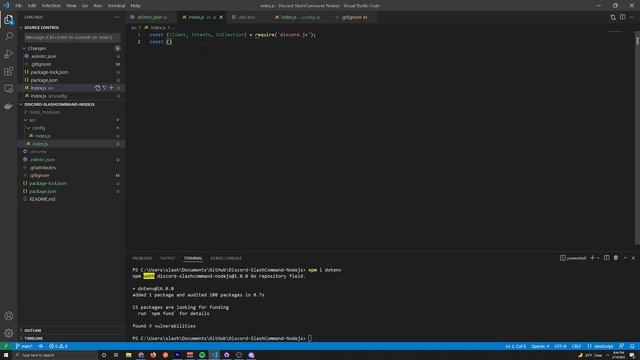The image size is (640, 360).
Task: Open package.json in explorer tree
Action: click(42, 191)
